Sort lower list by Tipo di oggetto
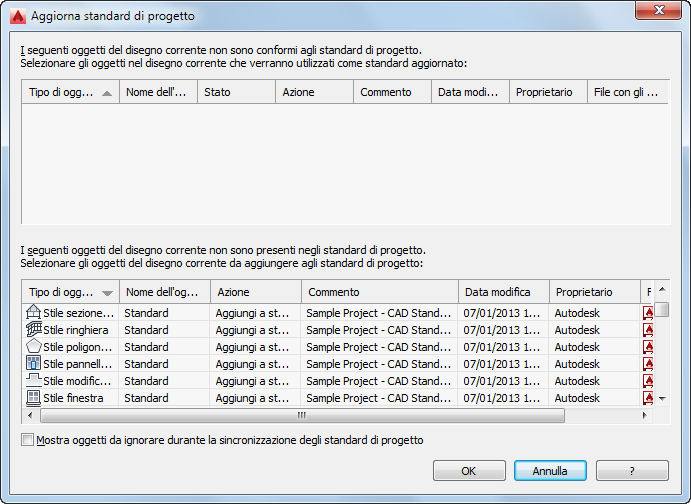The width and height of the screenshot is (691, 504). 70,292
